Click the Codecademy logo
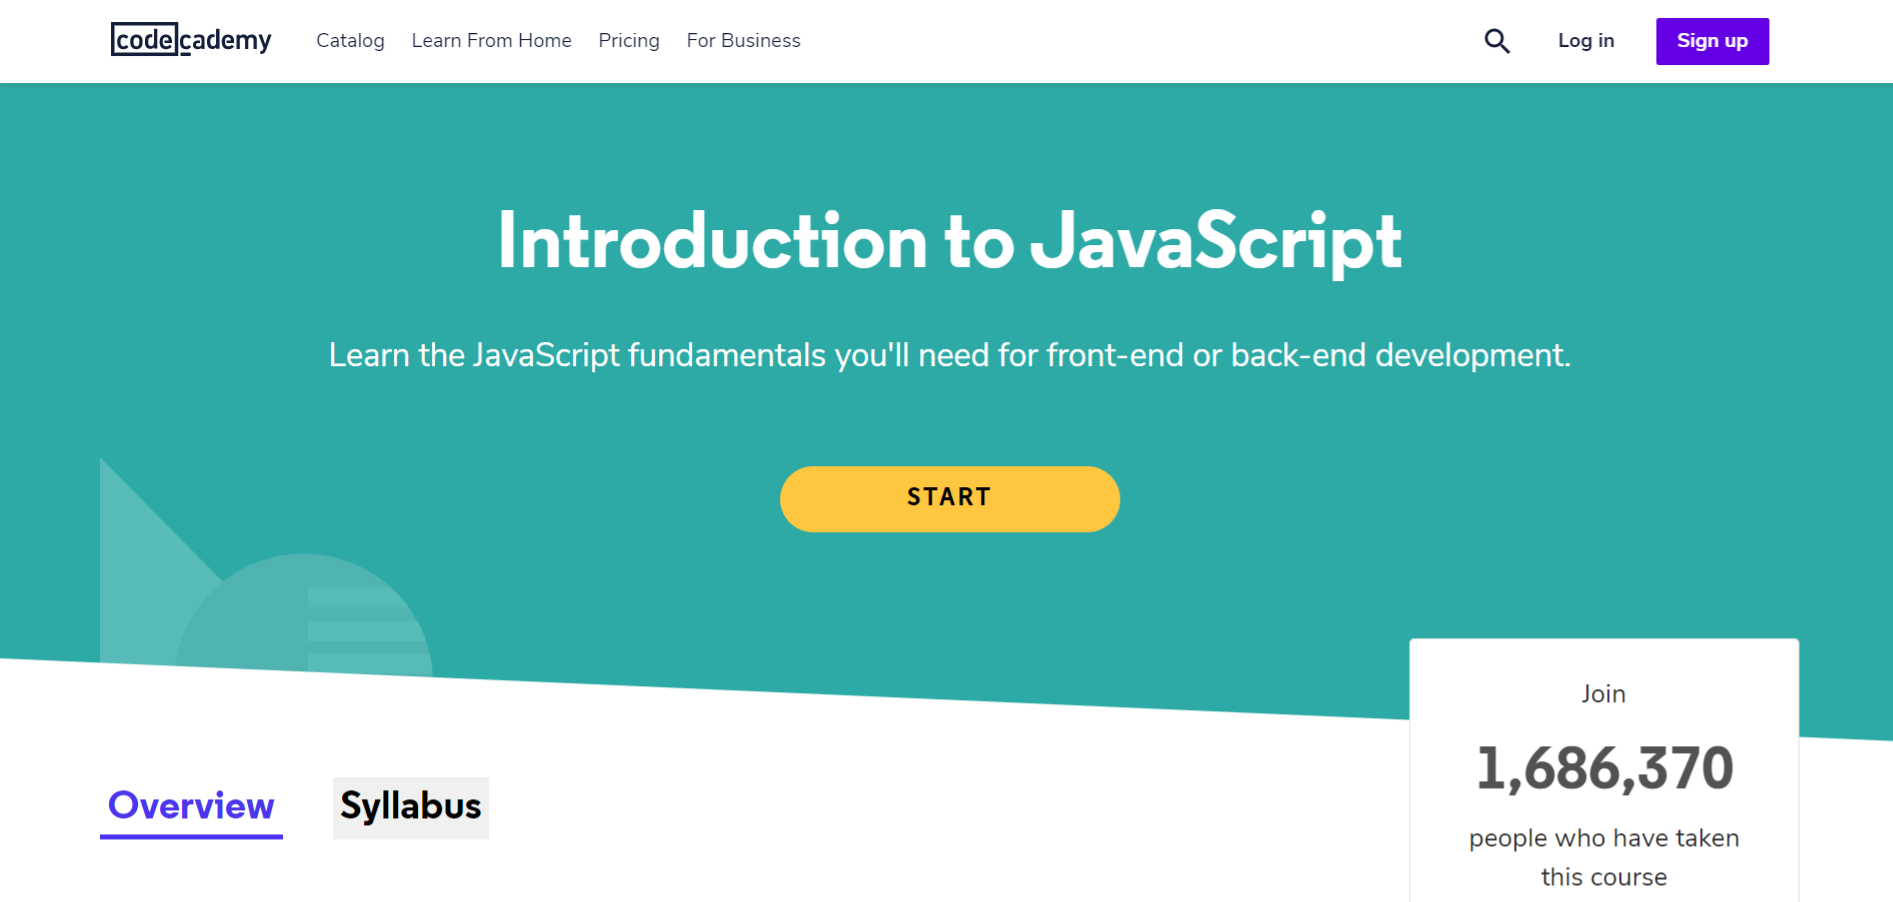Image resolution: width=1893 pixels, height=902 pixels. [191, 40]
